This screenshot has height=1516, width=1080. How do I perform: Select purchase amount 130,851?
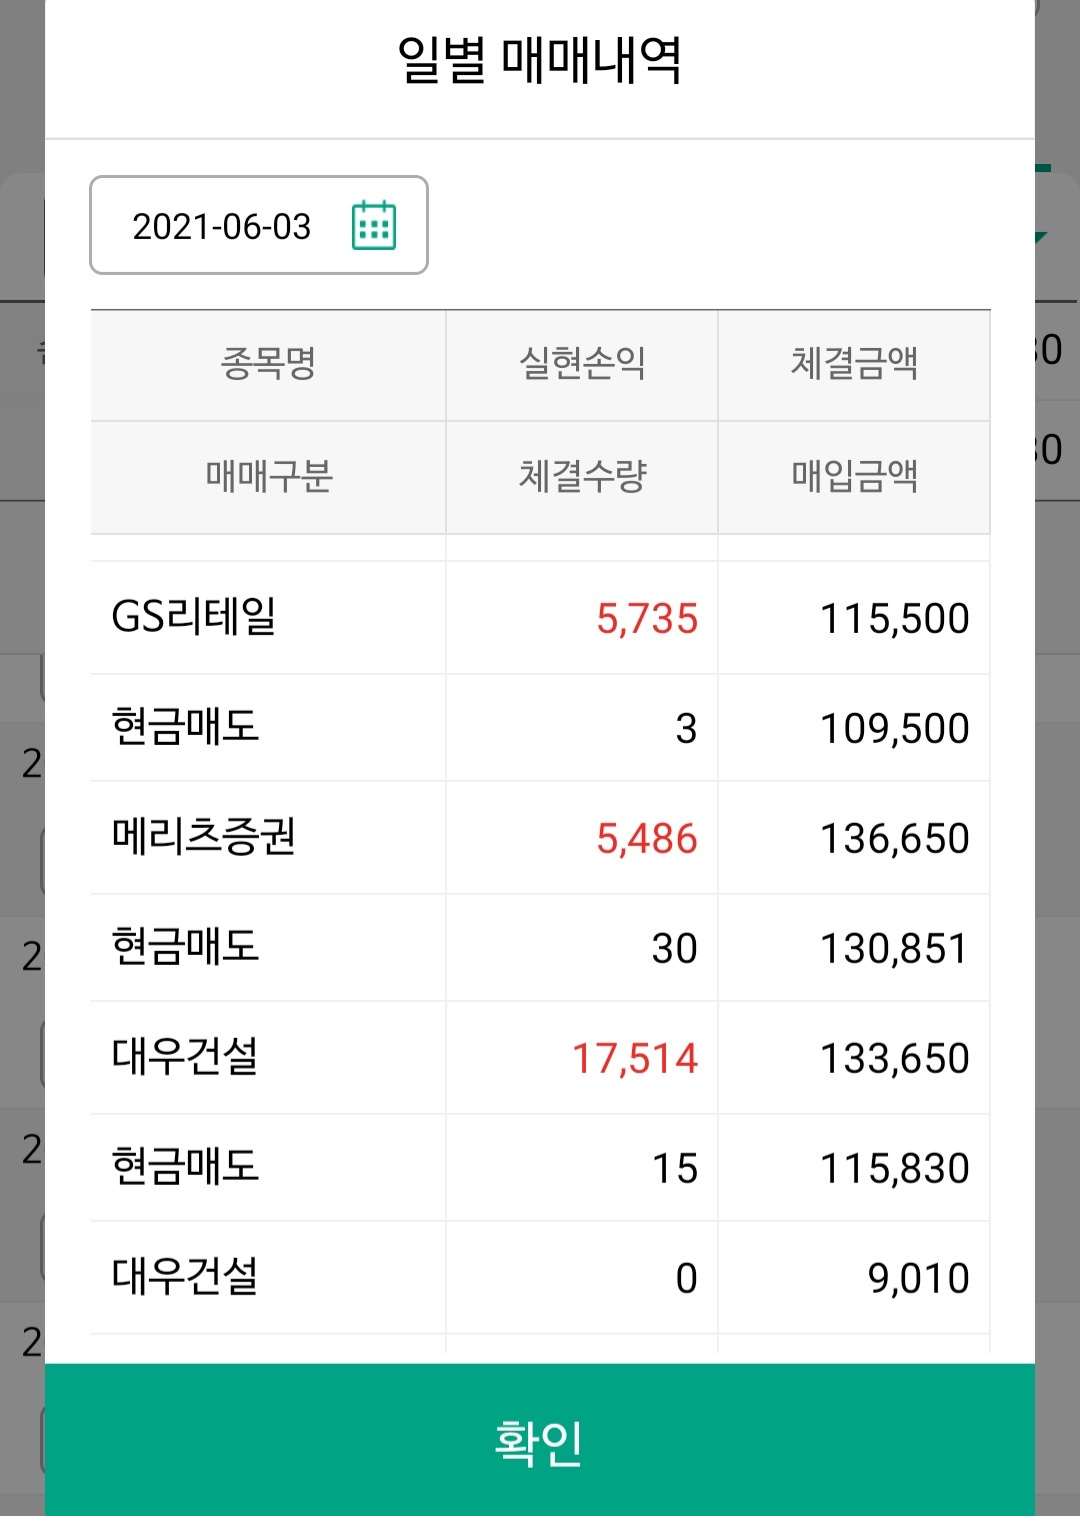[x=895, y=949]
